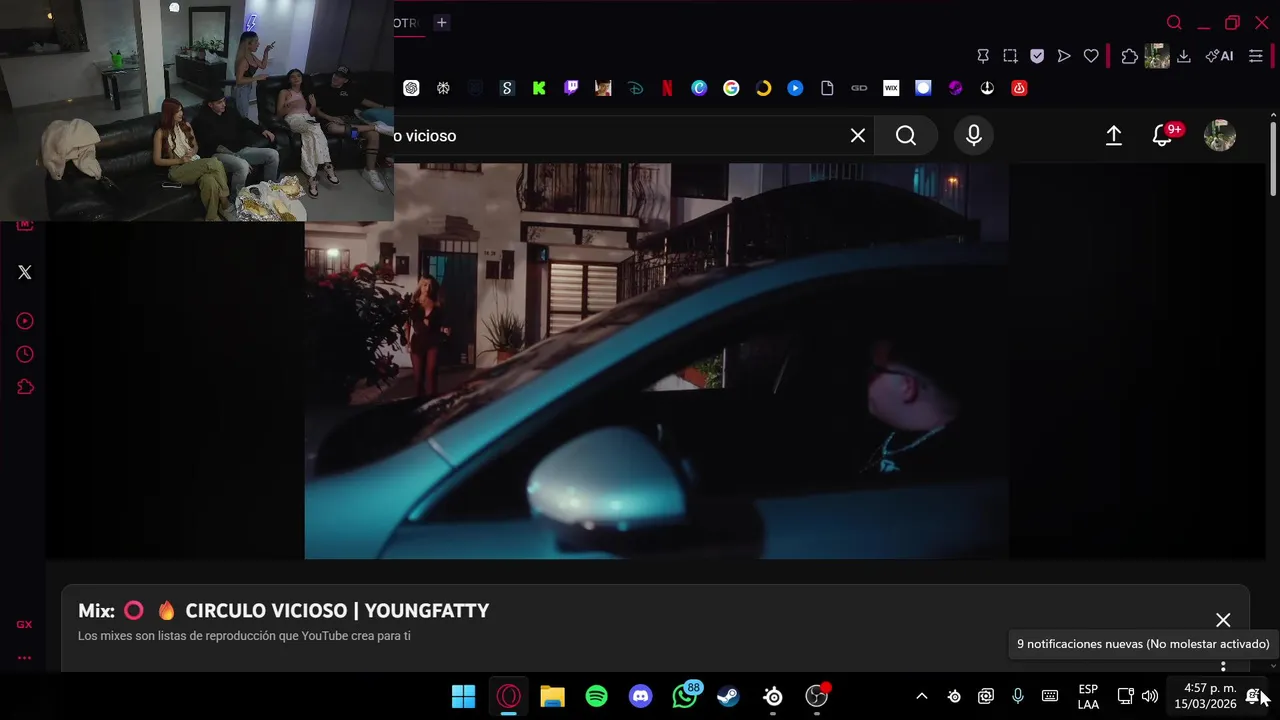
Task: Clear the YouTube search text
Action: [x=858, y=135]
